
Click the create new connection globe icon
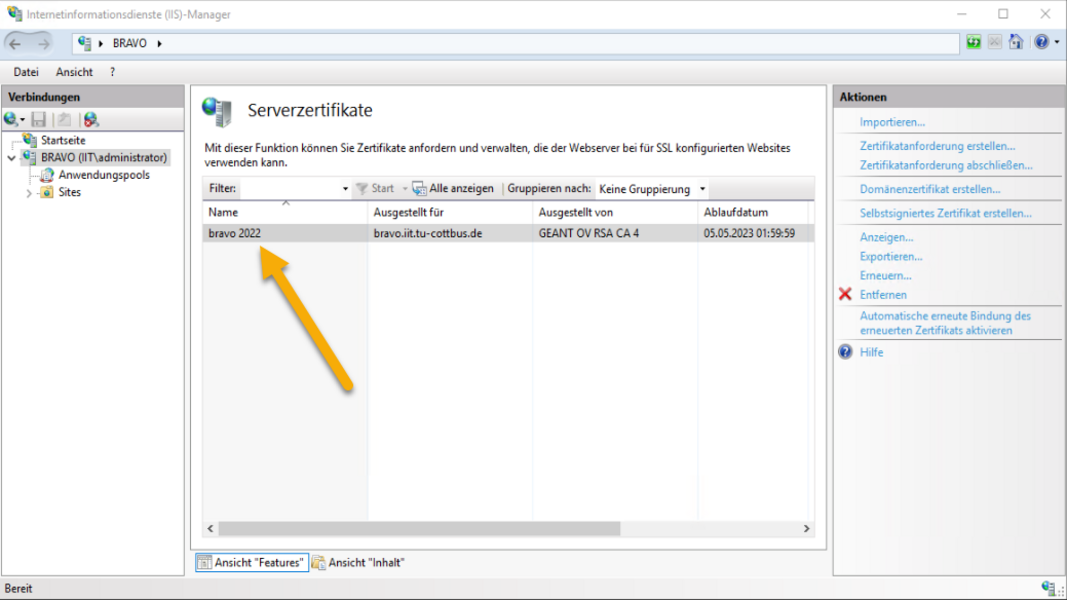(x=11, y=119)
